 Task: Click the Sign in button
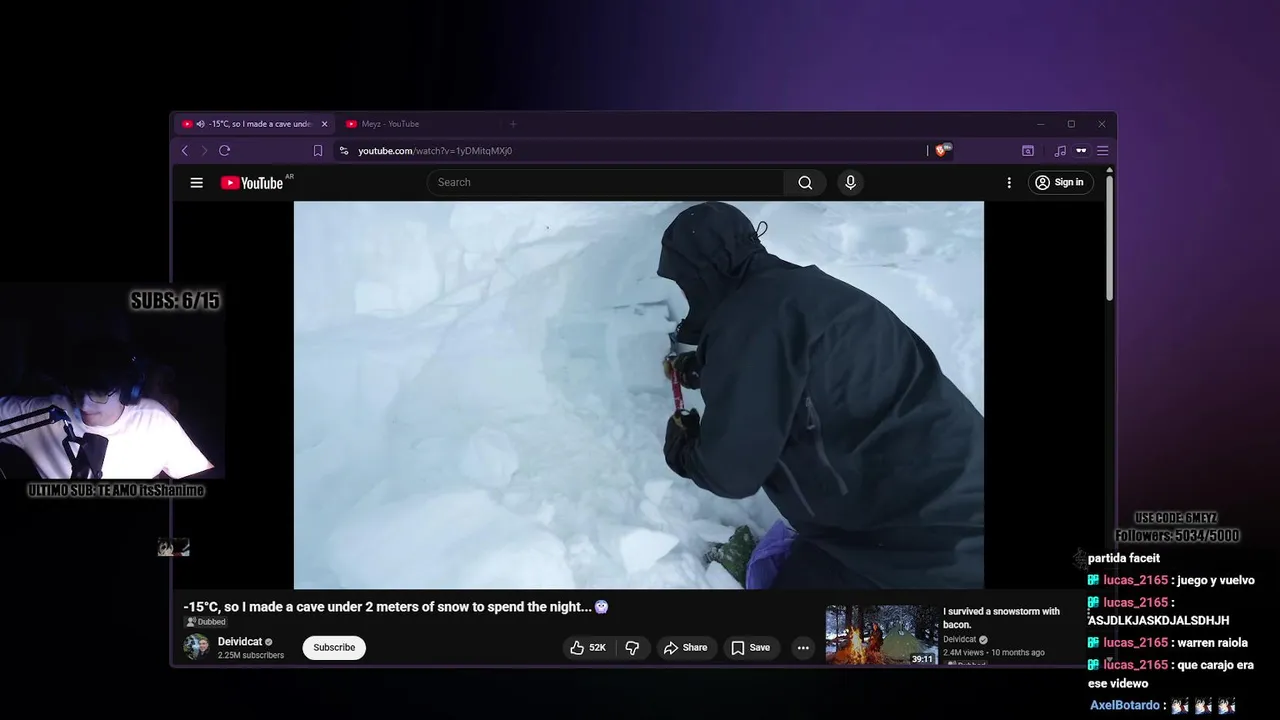click(1059, 182)
